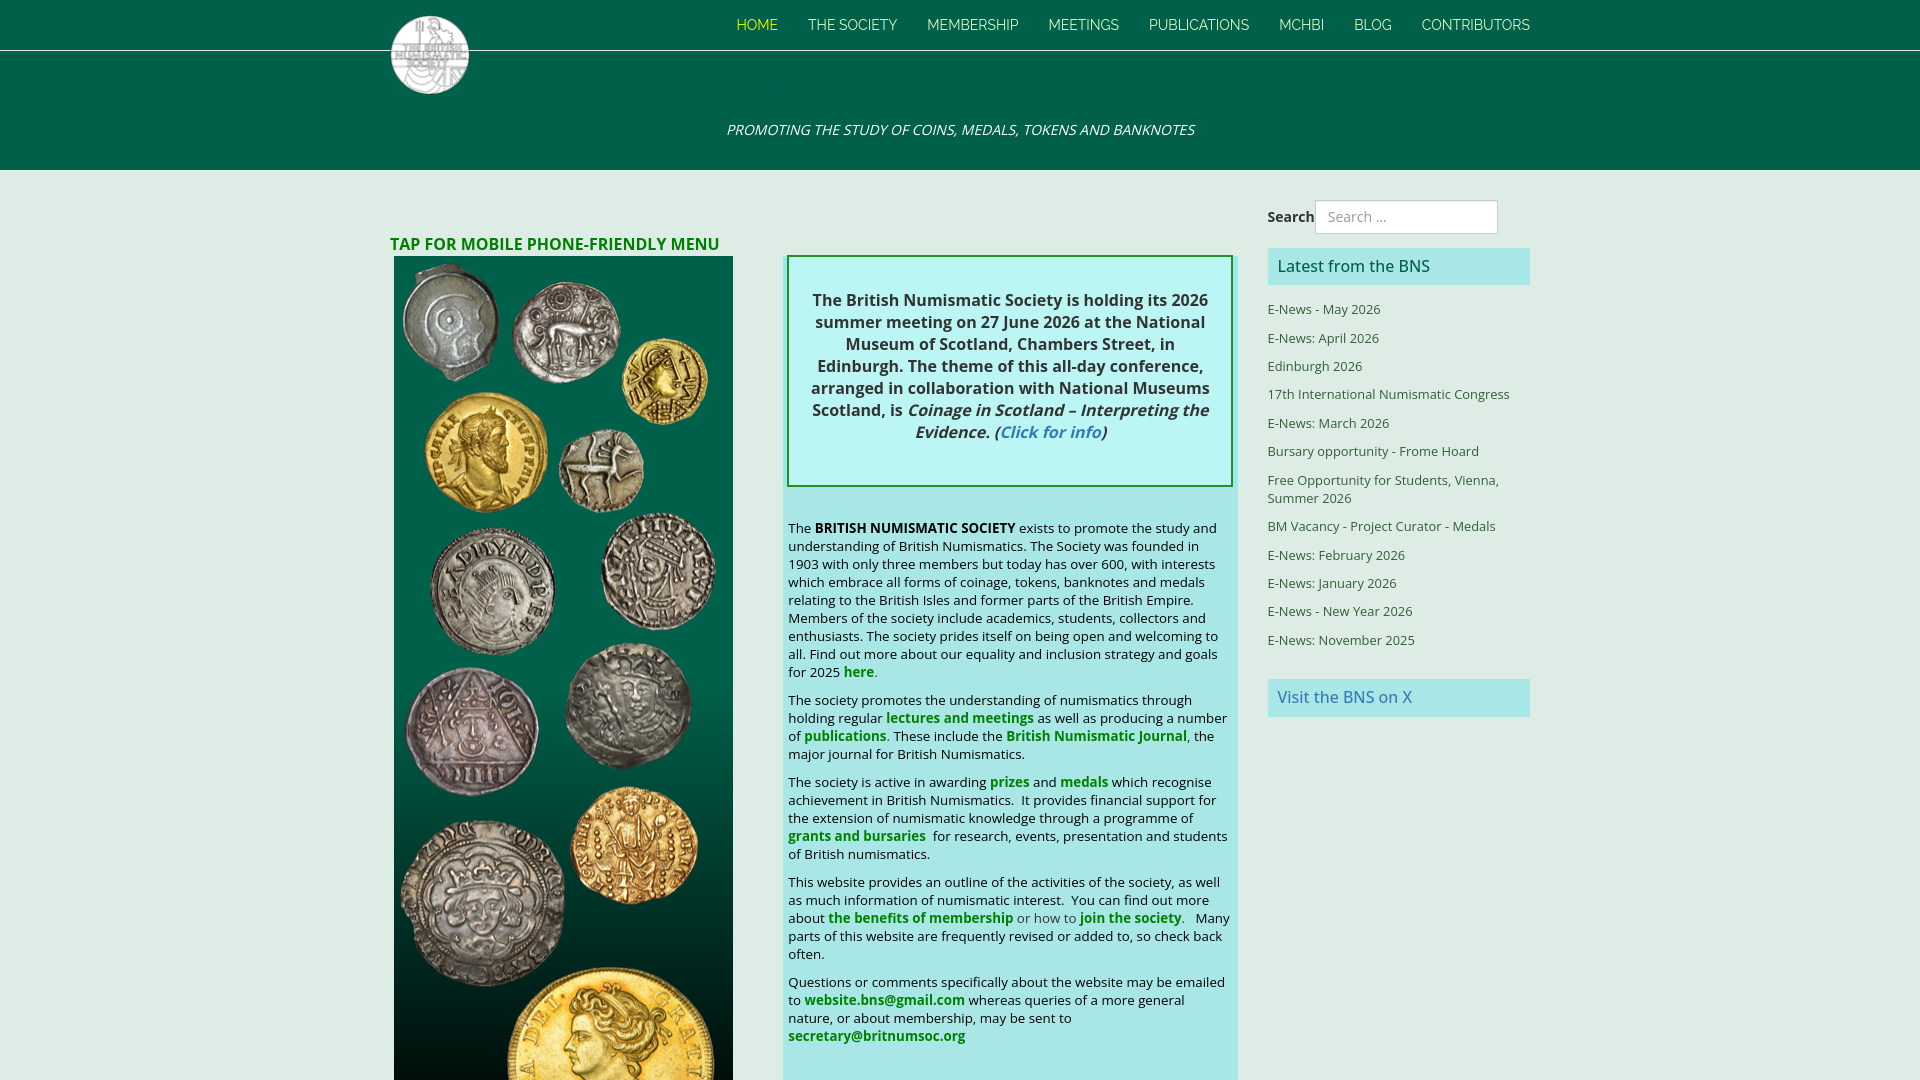
Task: Open 'E-News - May 2026' post
Action: pyautogui.click(x=1323, y=310)
